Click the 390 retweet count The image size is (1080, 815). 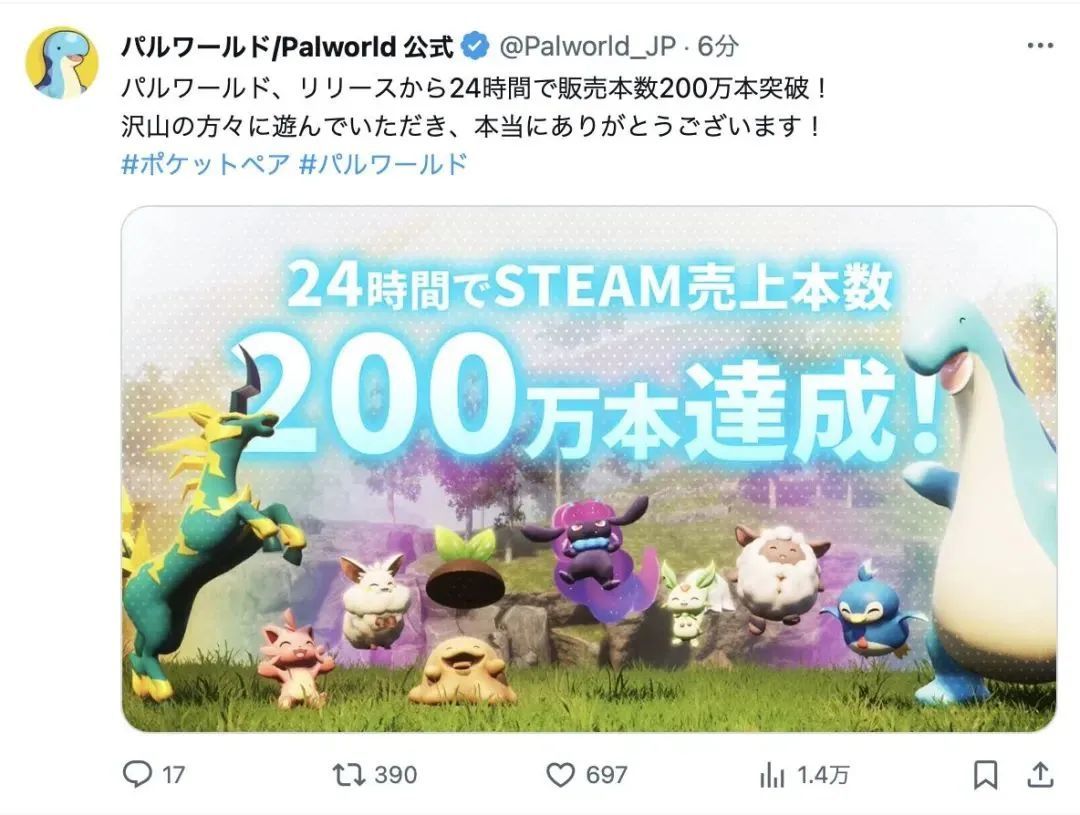coord(395,775)
